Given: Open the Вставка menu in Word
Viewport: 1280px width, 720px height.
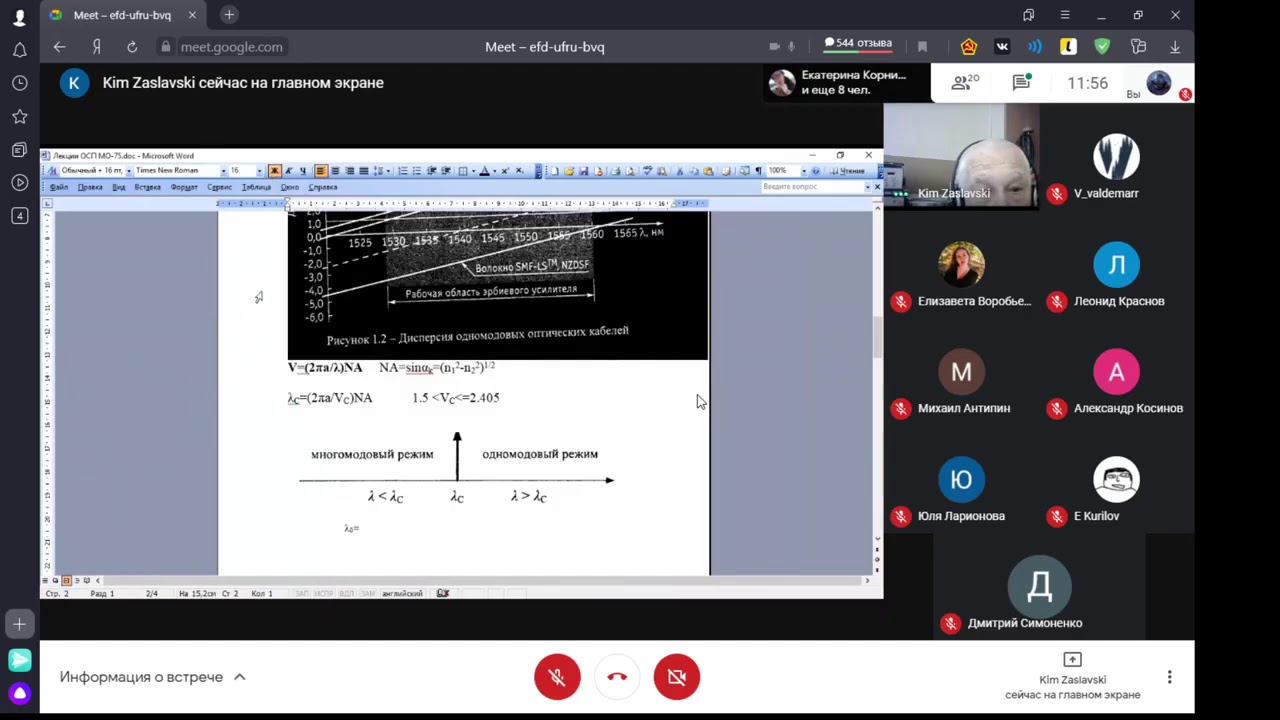Looking at the screenshot, I should pos(148,187).
